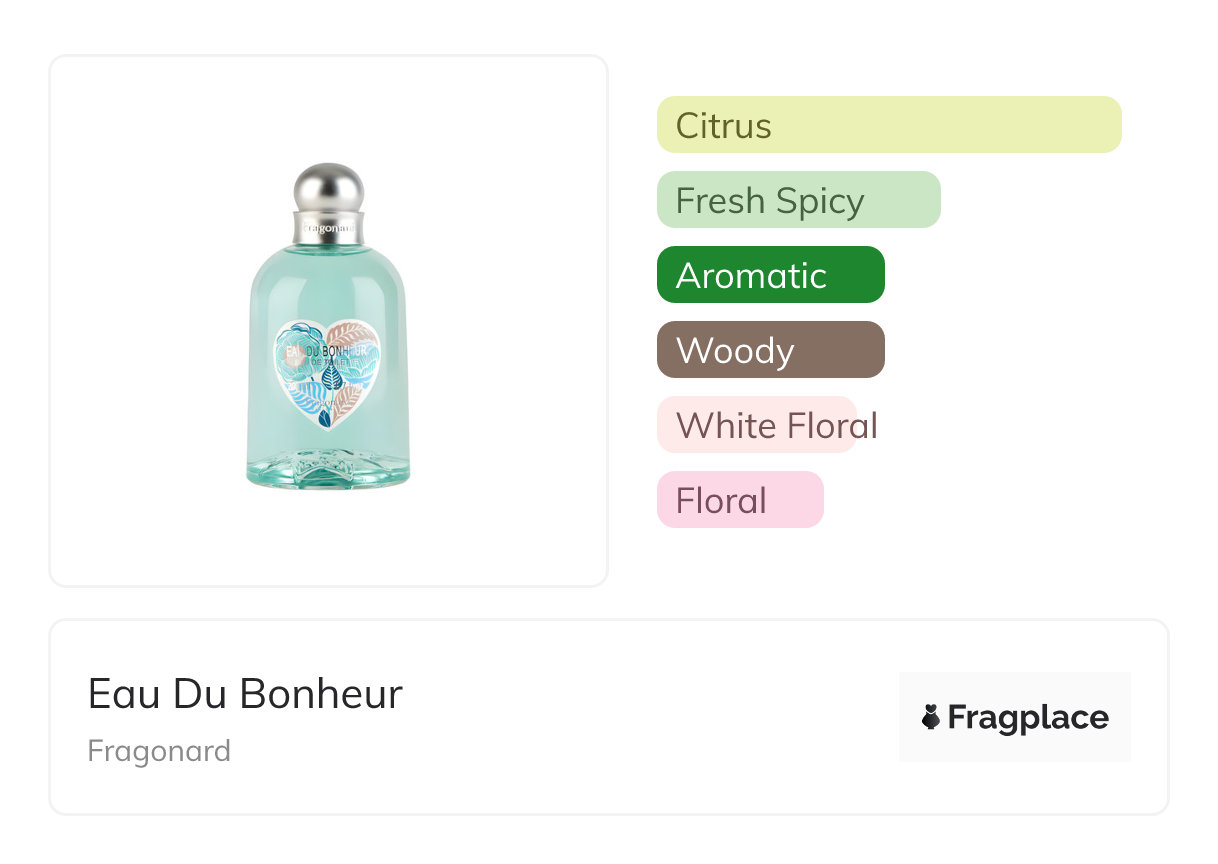Click the clear glass base of the bottle
Screen dimensions: 1218x864
[x=328, y=470]
